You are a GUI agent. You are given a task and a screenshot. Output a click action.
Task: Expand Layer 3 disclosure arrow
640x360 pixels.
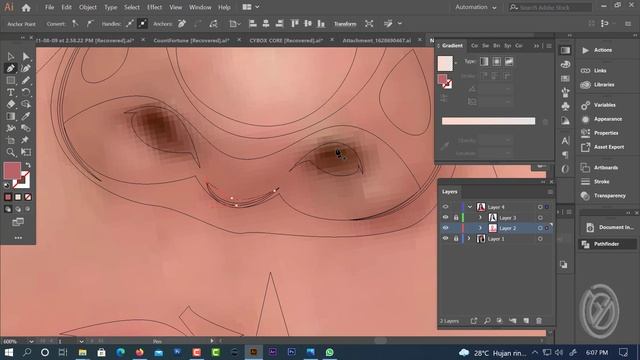tap(480, 218)
